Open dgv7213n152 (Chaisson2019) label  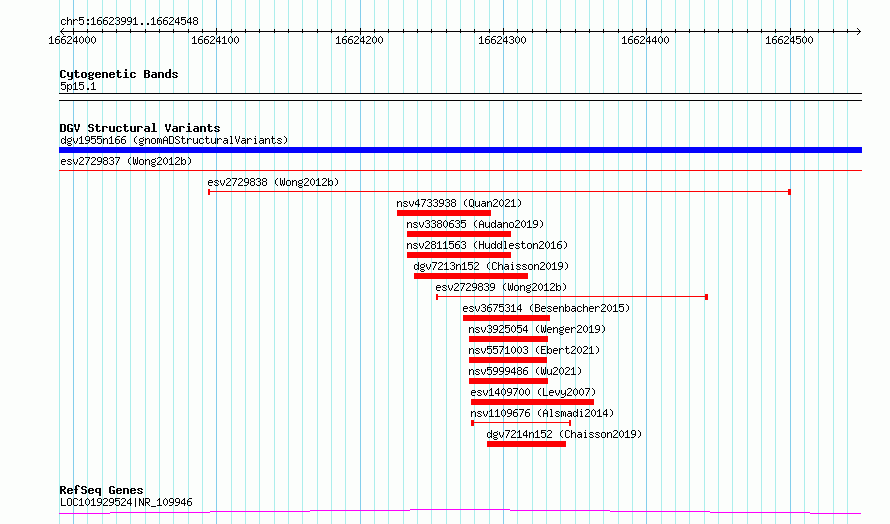point(491,266)
